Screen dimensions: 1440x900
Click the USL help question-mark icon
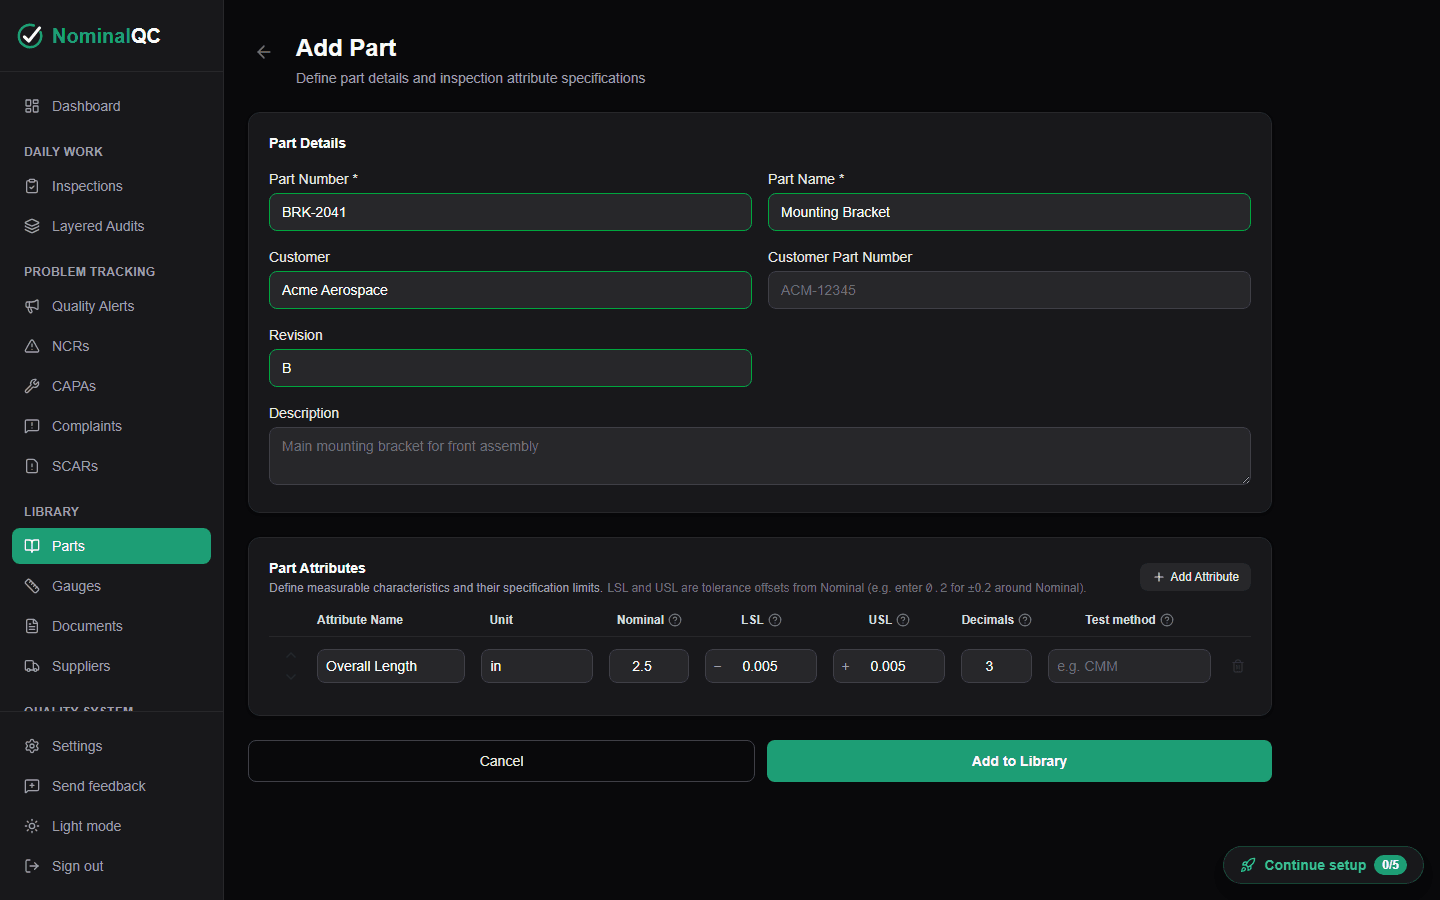[x=903, y=620]
